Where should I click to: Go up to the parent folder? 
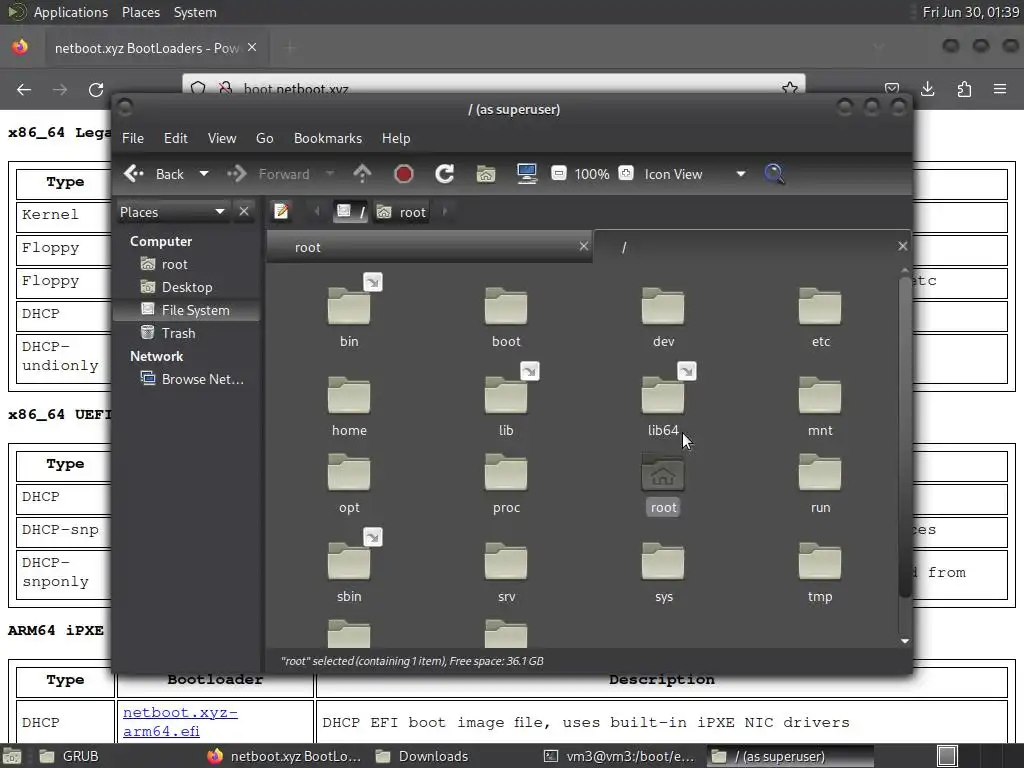[x=362, y=174]
